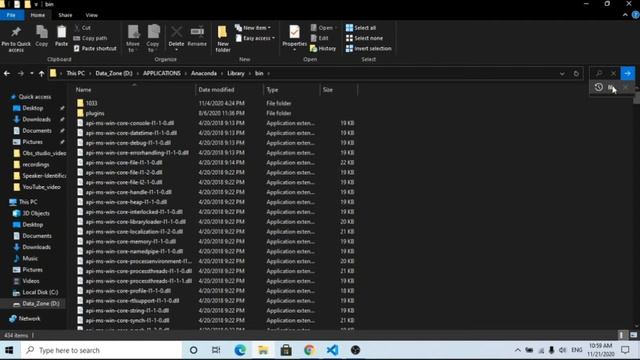Expand the New item dropdown

point(253,28)
